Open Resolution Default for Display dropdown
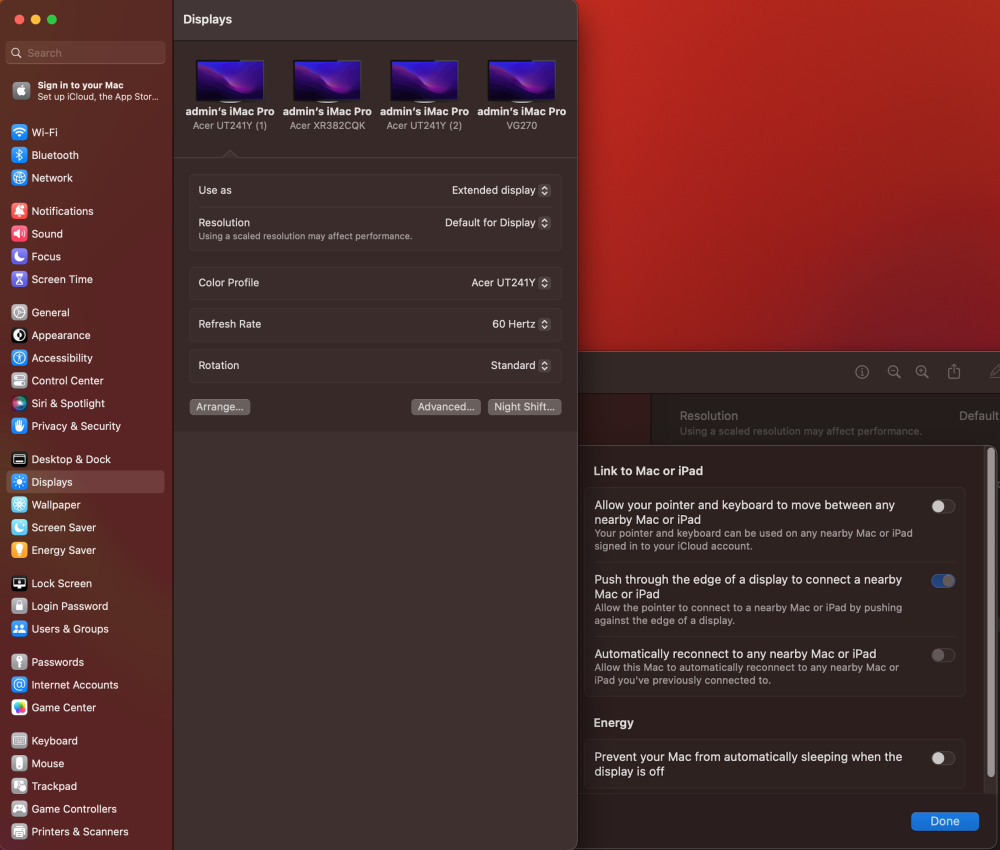Screen dimensions: 1000x850 coord(497,223)
